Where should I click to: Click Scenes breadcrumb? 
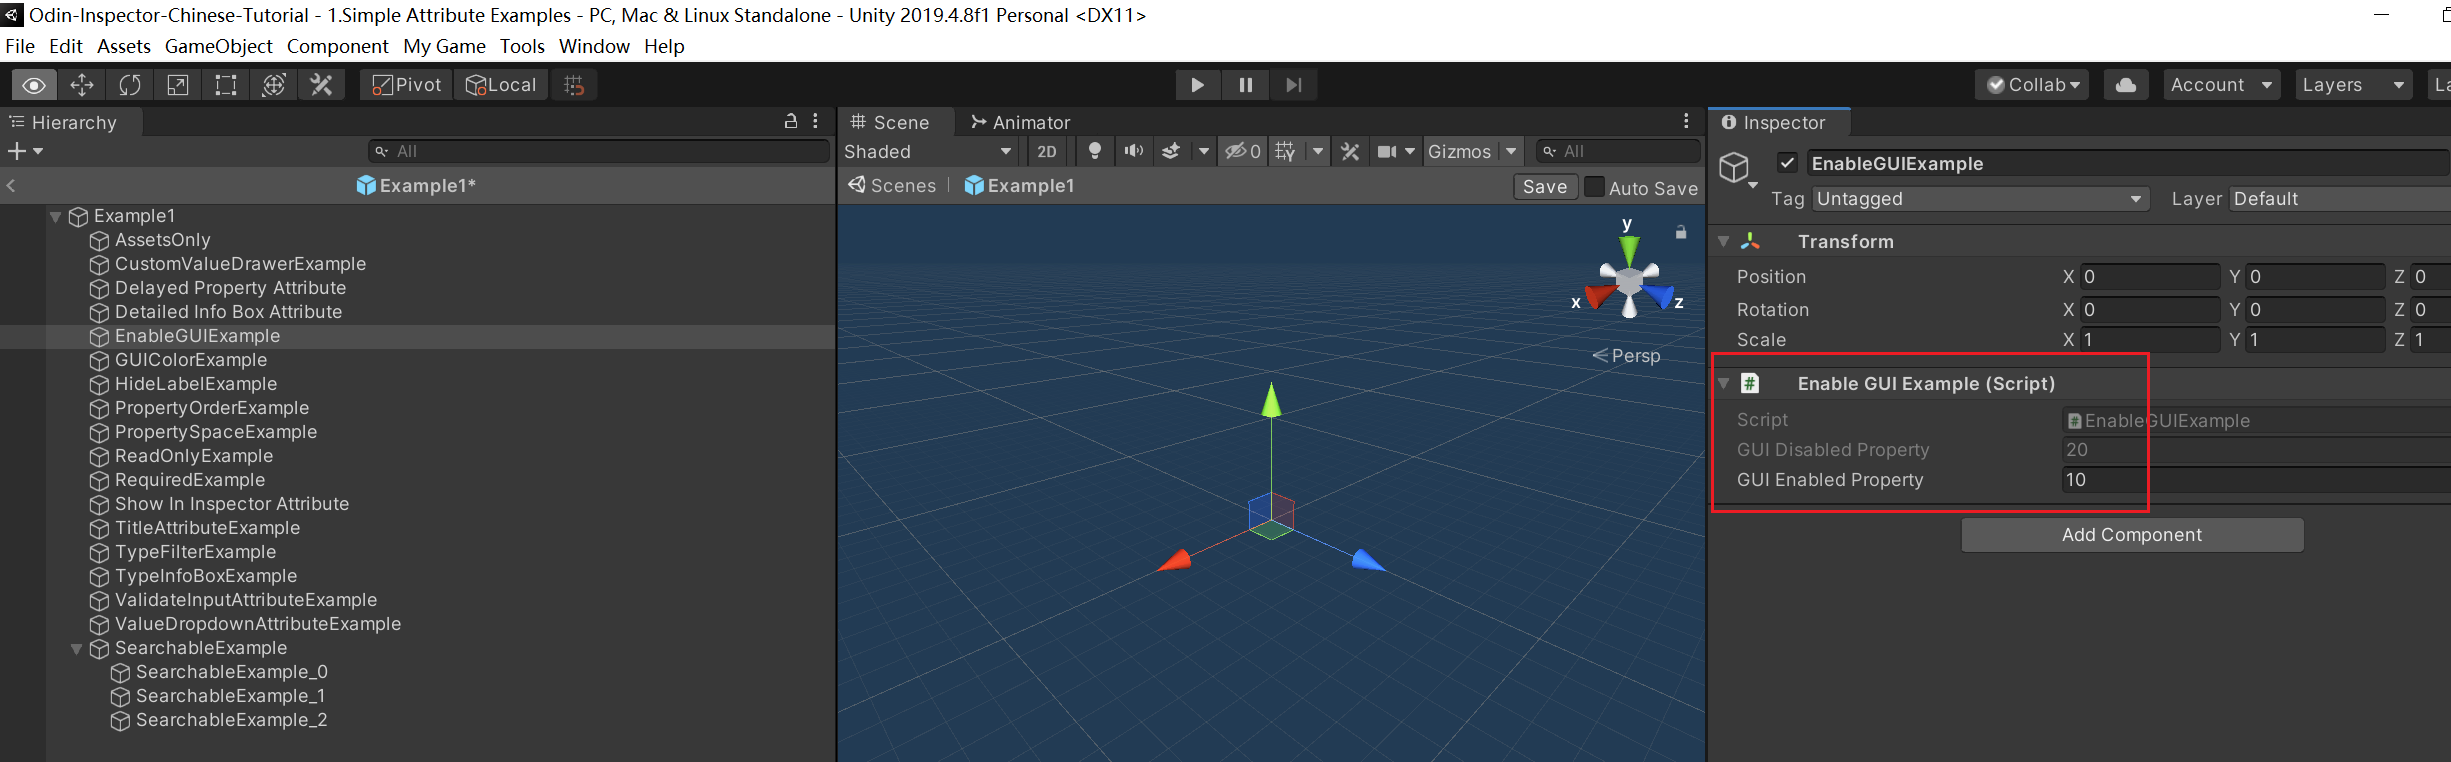pos(892,186)
